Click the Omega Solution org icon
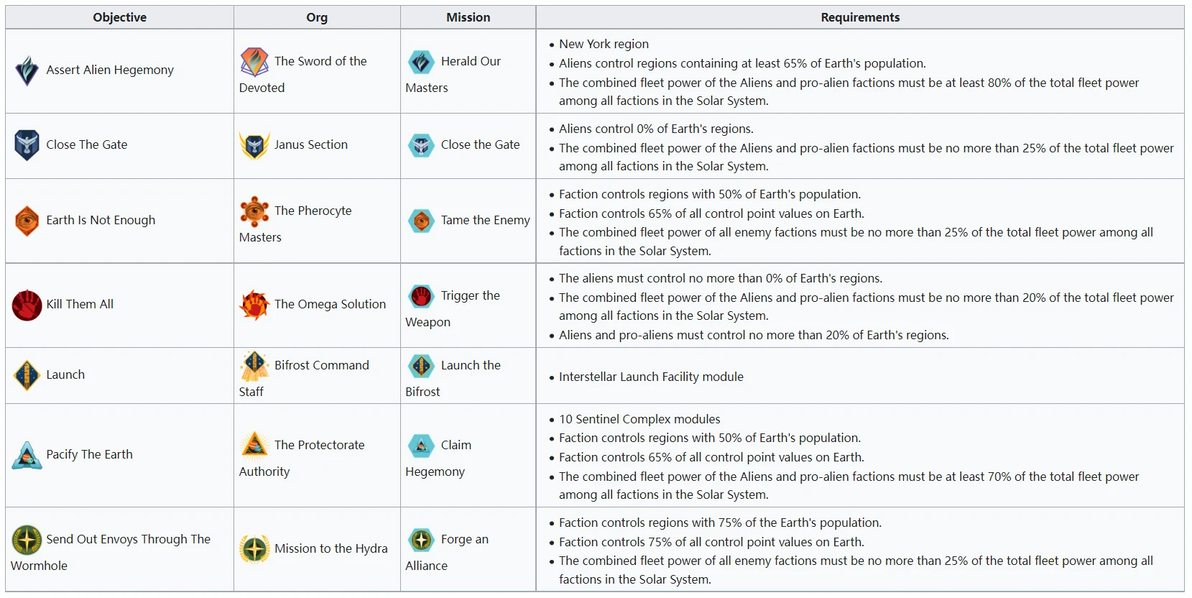 (x=254, y=304)
